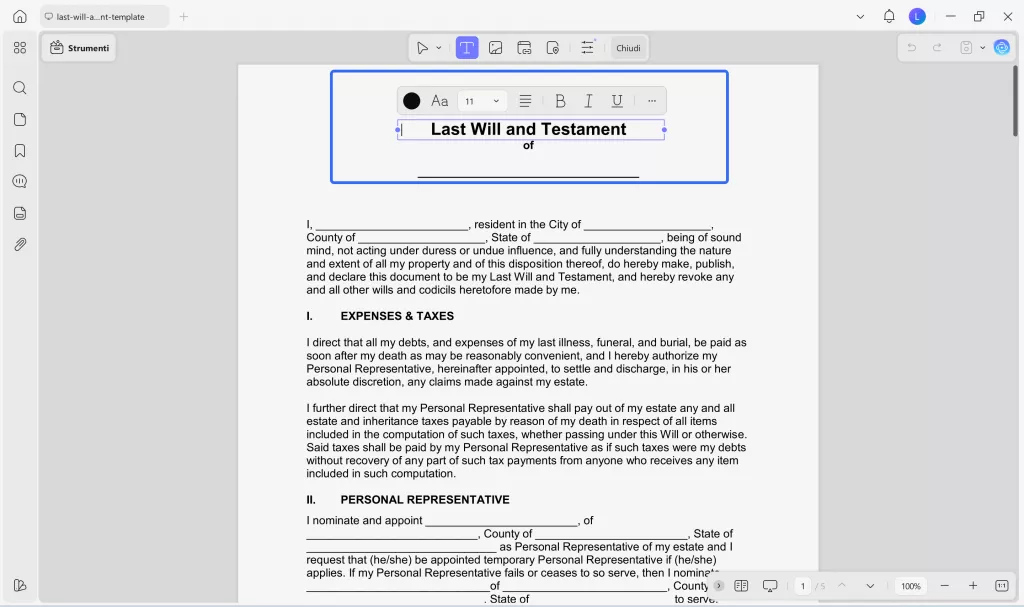Open the text color swatch picker
The height and width of the screenshot is (607, 1024).
coord(411,100)
